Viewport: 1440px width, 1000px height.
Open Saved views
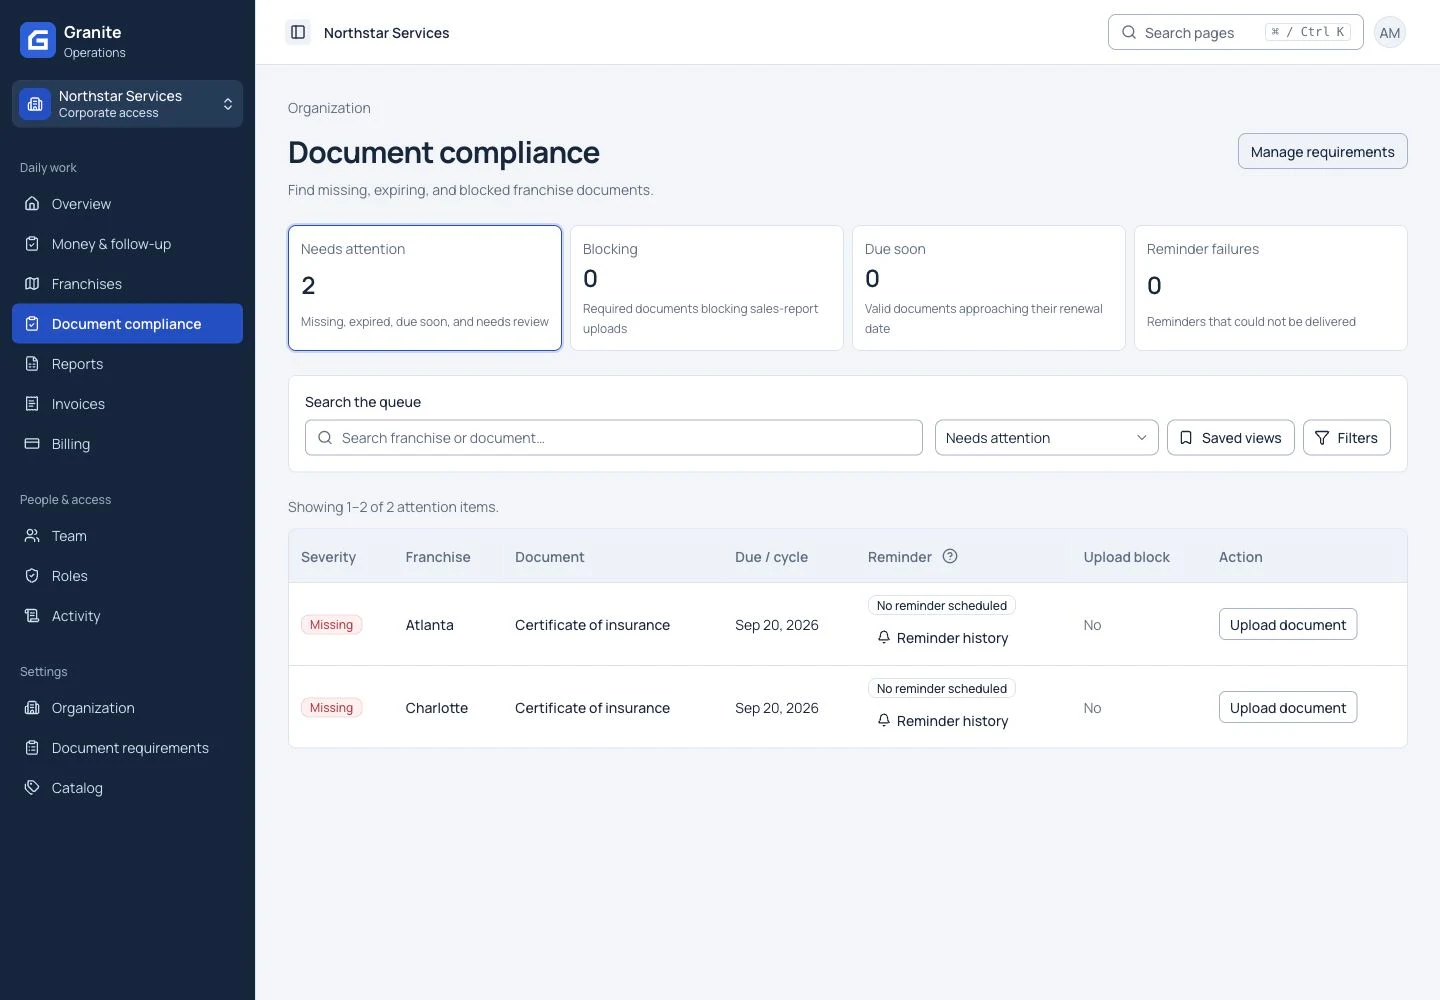1231,438
